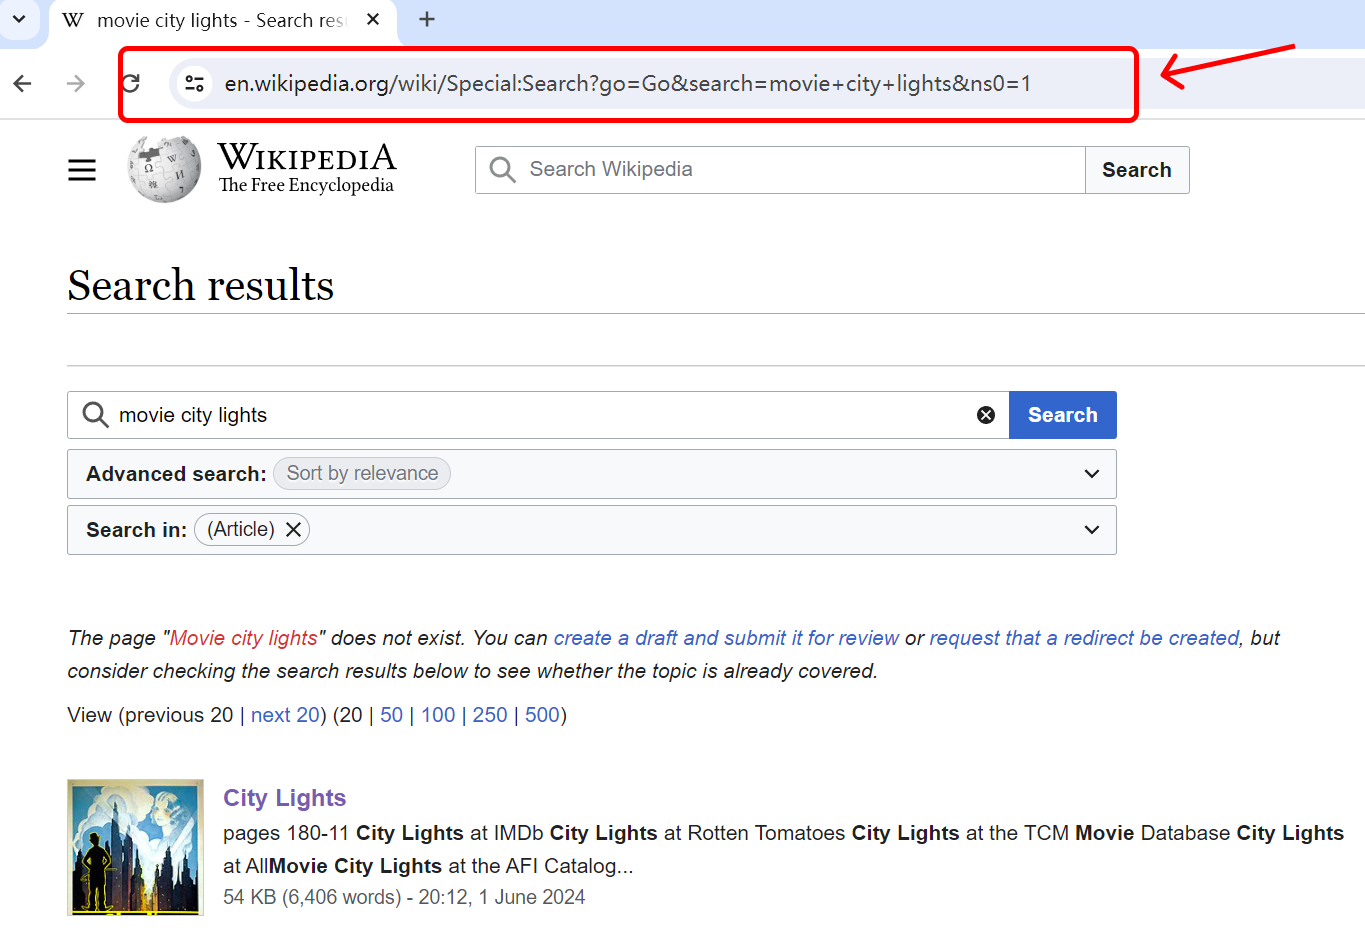1365x931 pixels.
Task: Click the blue Search button
Action: pyautogui.click(x=1063, y=415)
